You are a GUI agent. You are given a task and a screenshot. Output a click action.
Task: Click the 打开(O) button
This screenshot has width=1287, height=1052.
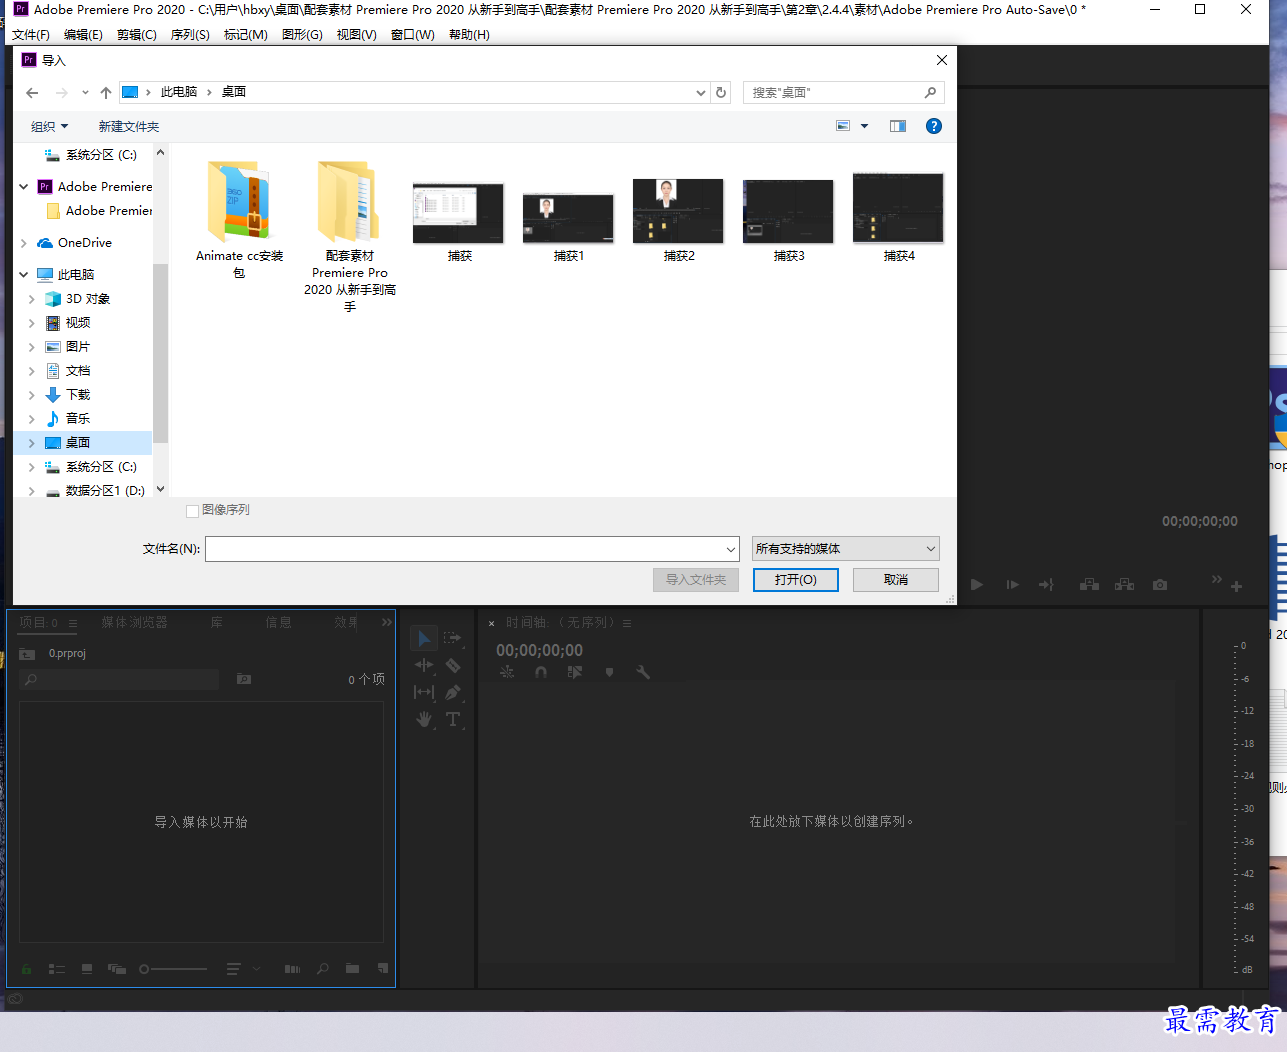[796, 580]
